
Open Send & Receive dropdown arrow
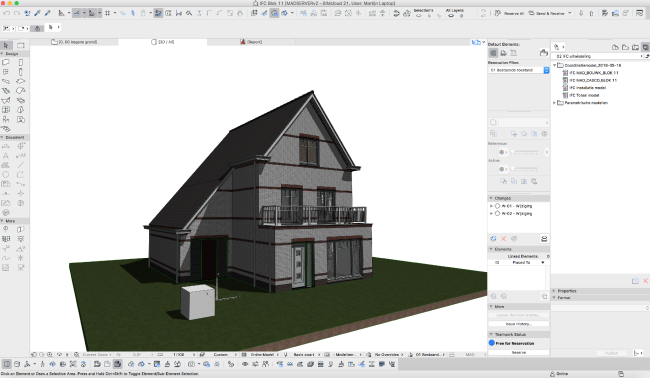570,13
